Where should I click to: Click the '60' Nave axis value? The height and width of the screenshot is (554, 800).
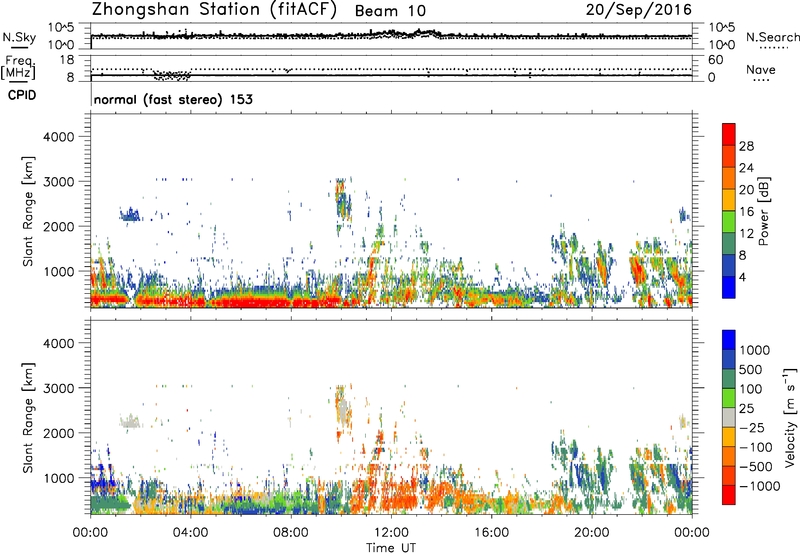[x=715, y=60]
